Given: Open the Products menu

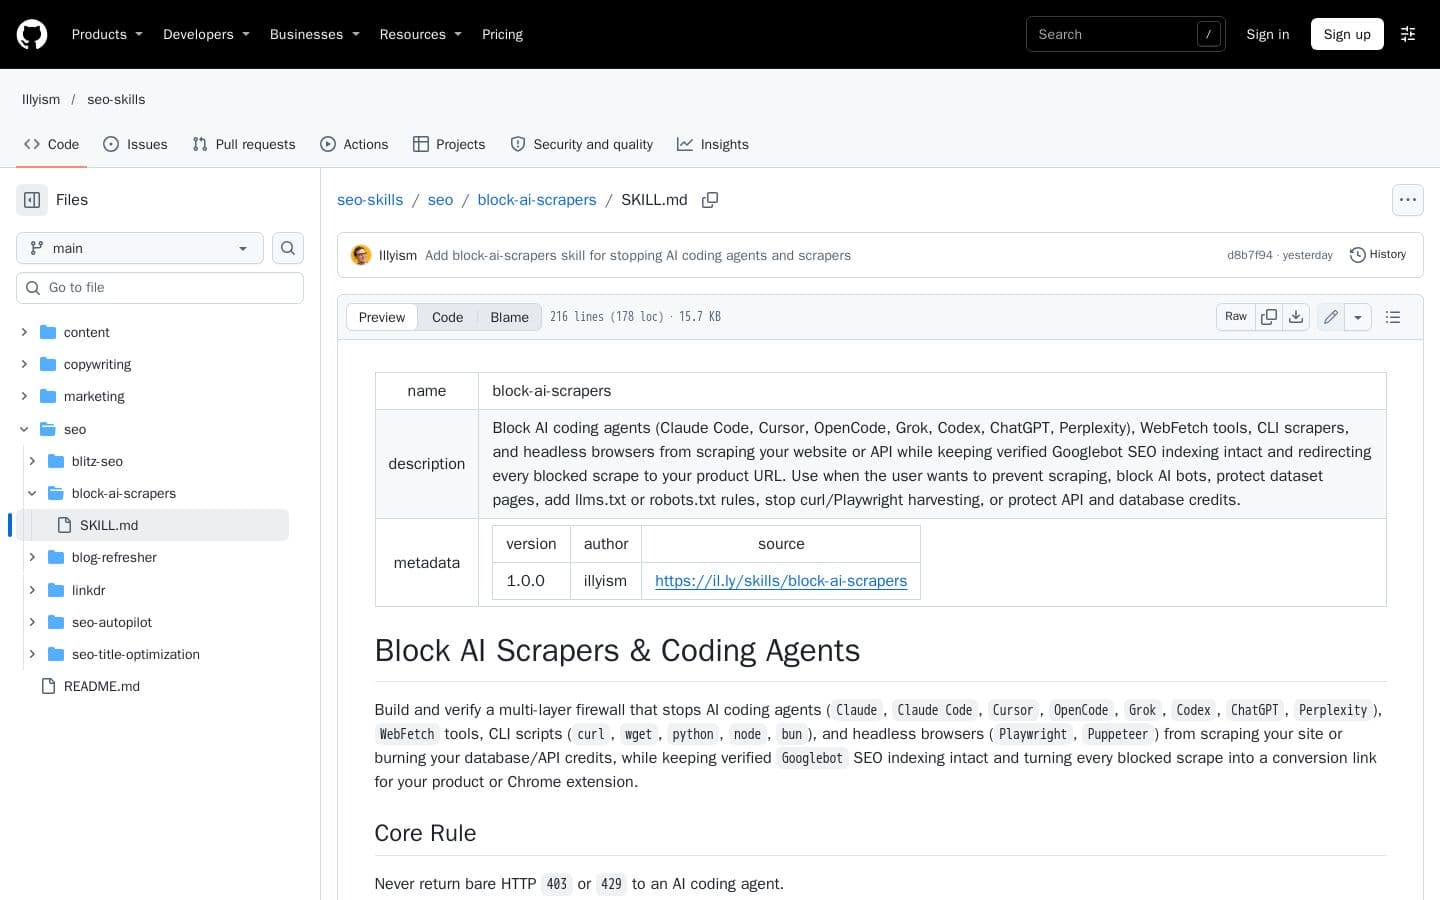Looking at the screenshot, I should (107, 34).
